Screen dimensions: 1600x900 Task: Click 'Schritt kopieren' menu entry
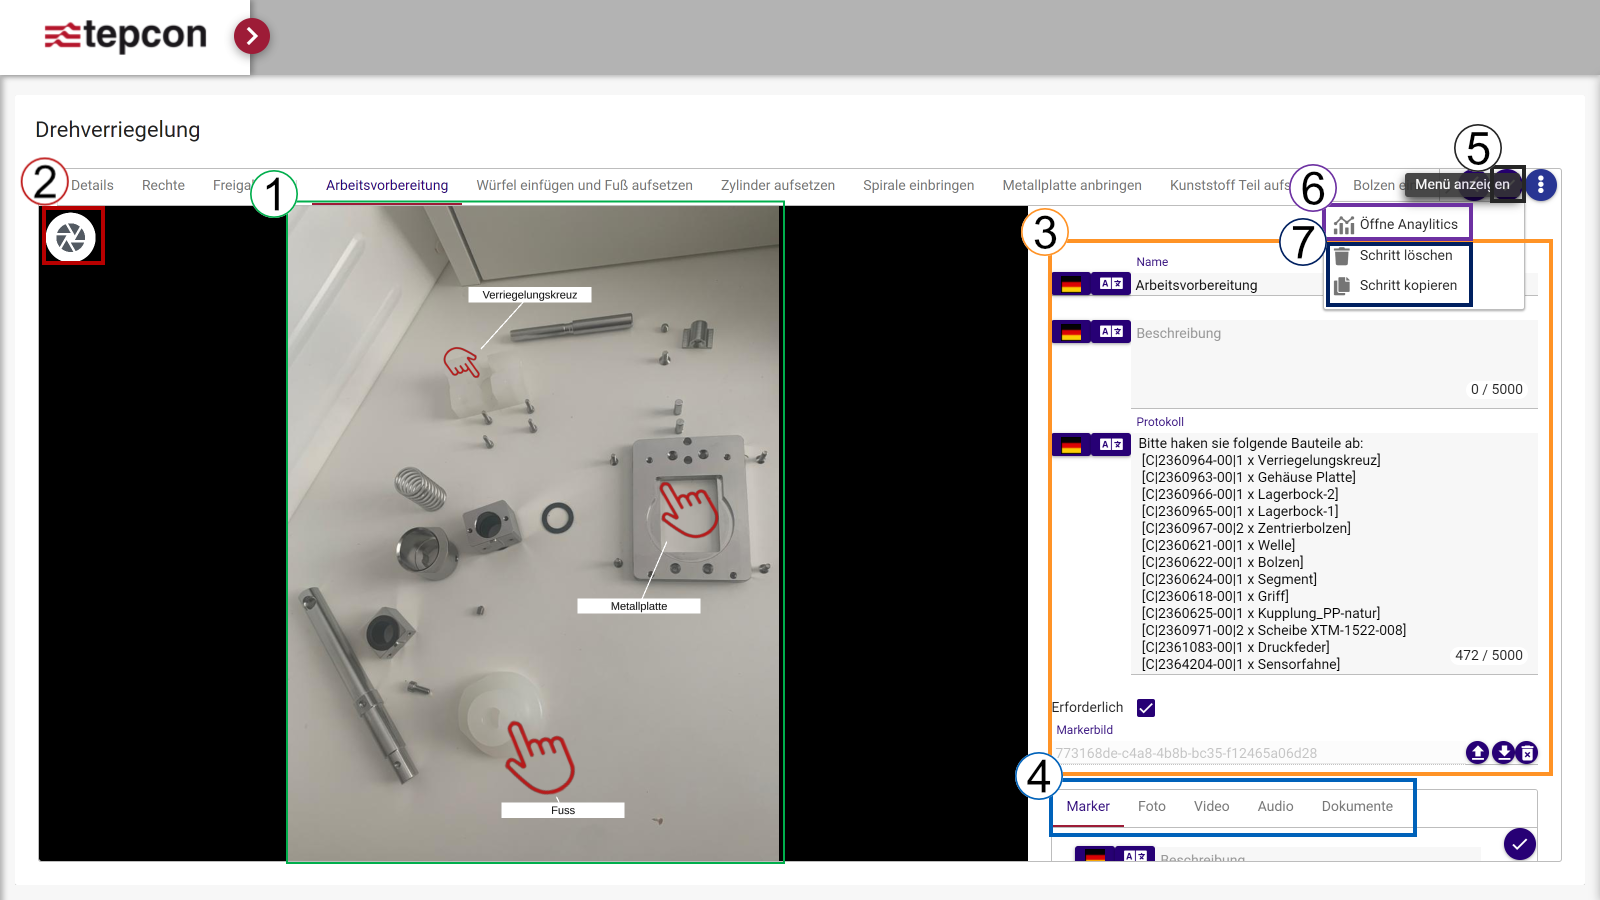pos(1407,285)
